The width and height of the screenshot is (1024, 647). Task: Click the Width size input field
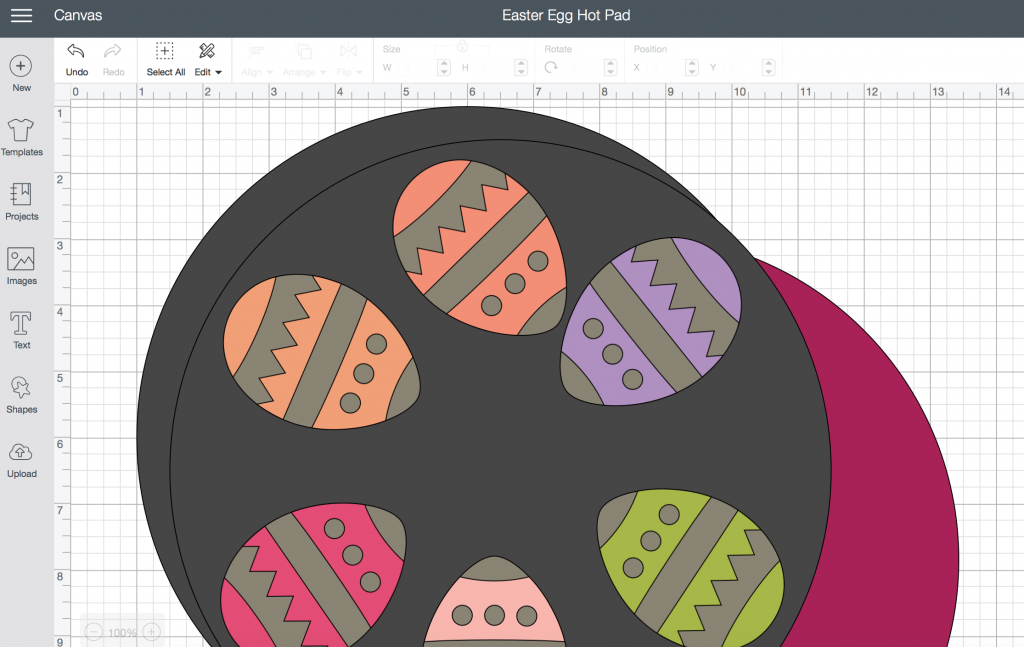418,67
